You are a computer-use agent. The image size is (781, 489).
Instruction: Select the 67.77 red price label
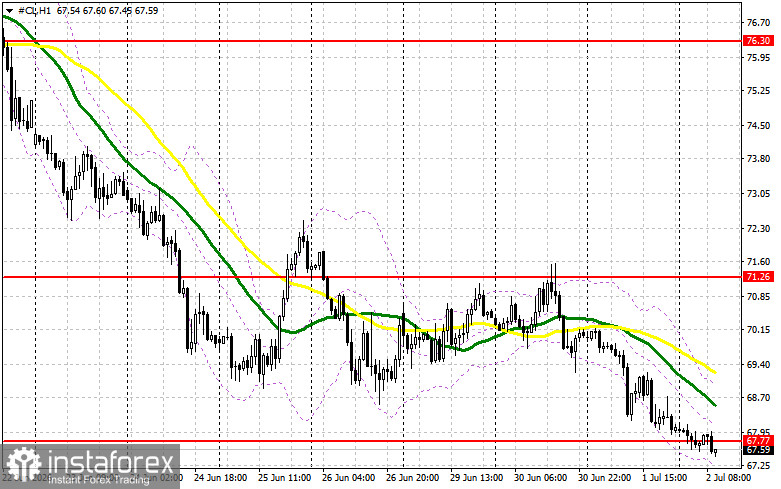tap(759, 441)
